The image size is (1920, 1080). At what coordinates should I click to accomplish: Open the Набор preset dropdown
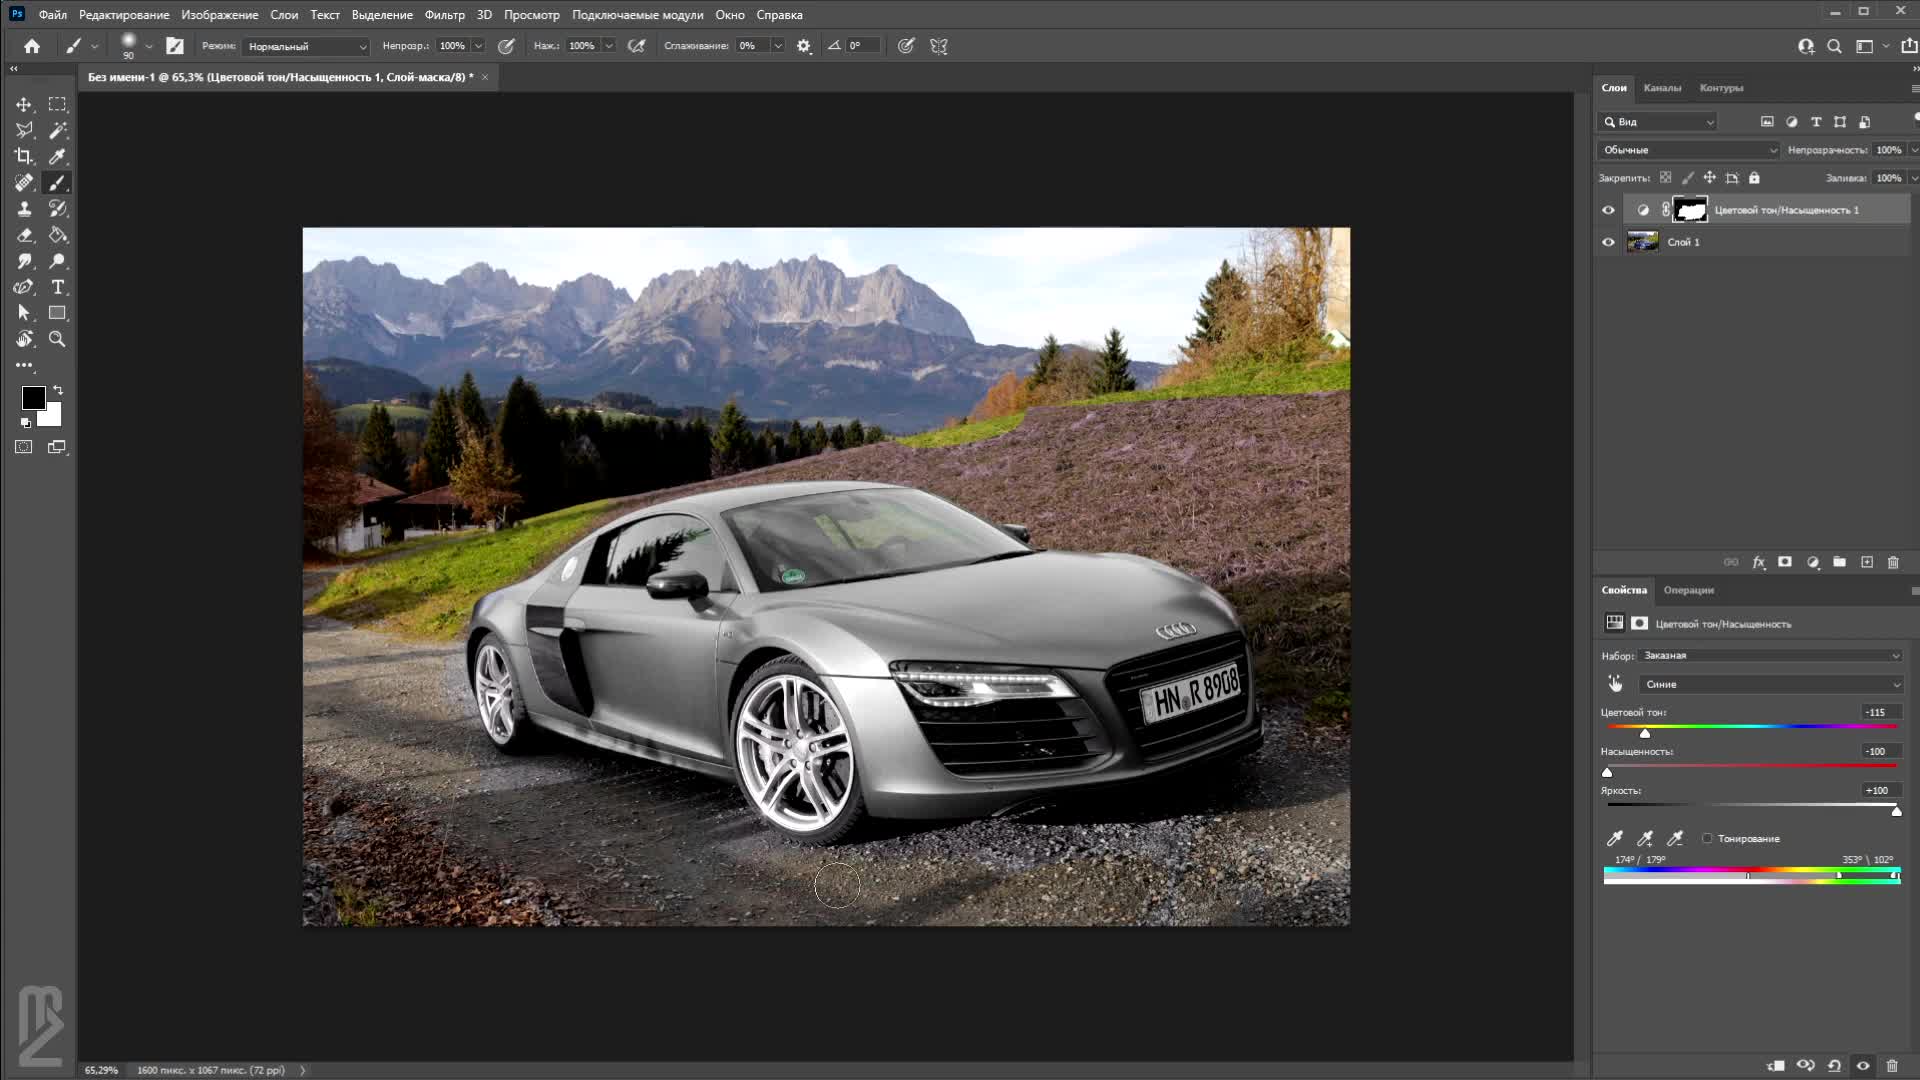1770,656
